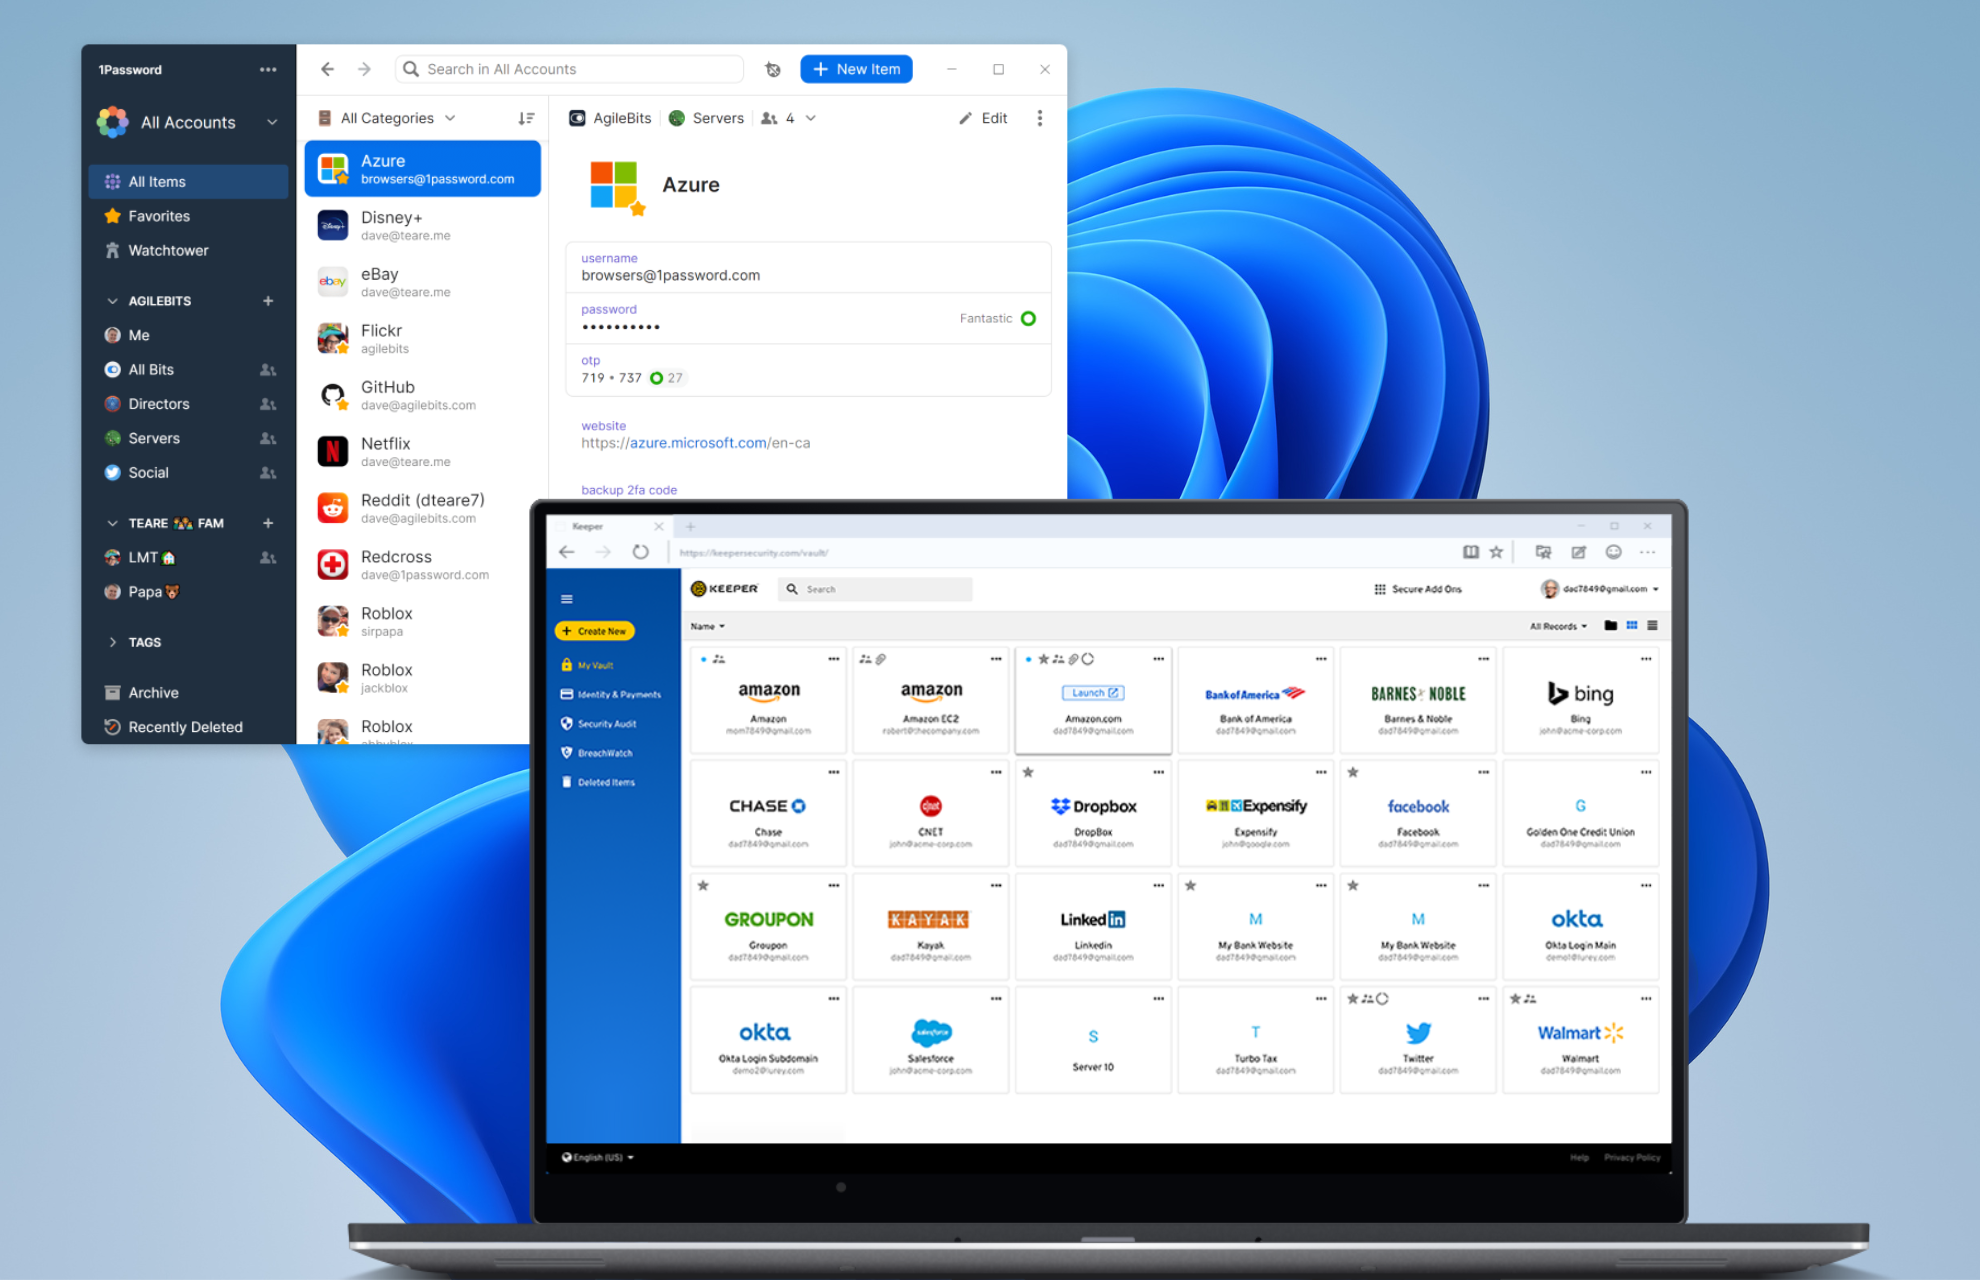Screen dimensions: 1980x1280
Task: Reload the Keeper browser page
Action: (x=641, y=552)
